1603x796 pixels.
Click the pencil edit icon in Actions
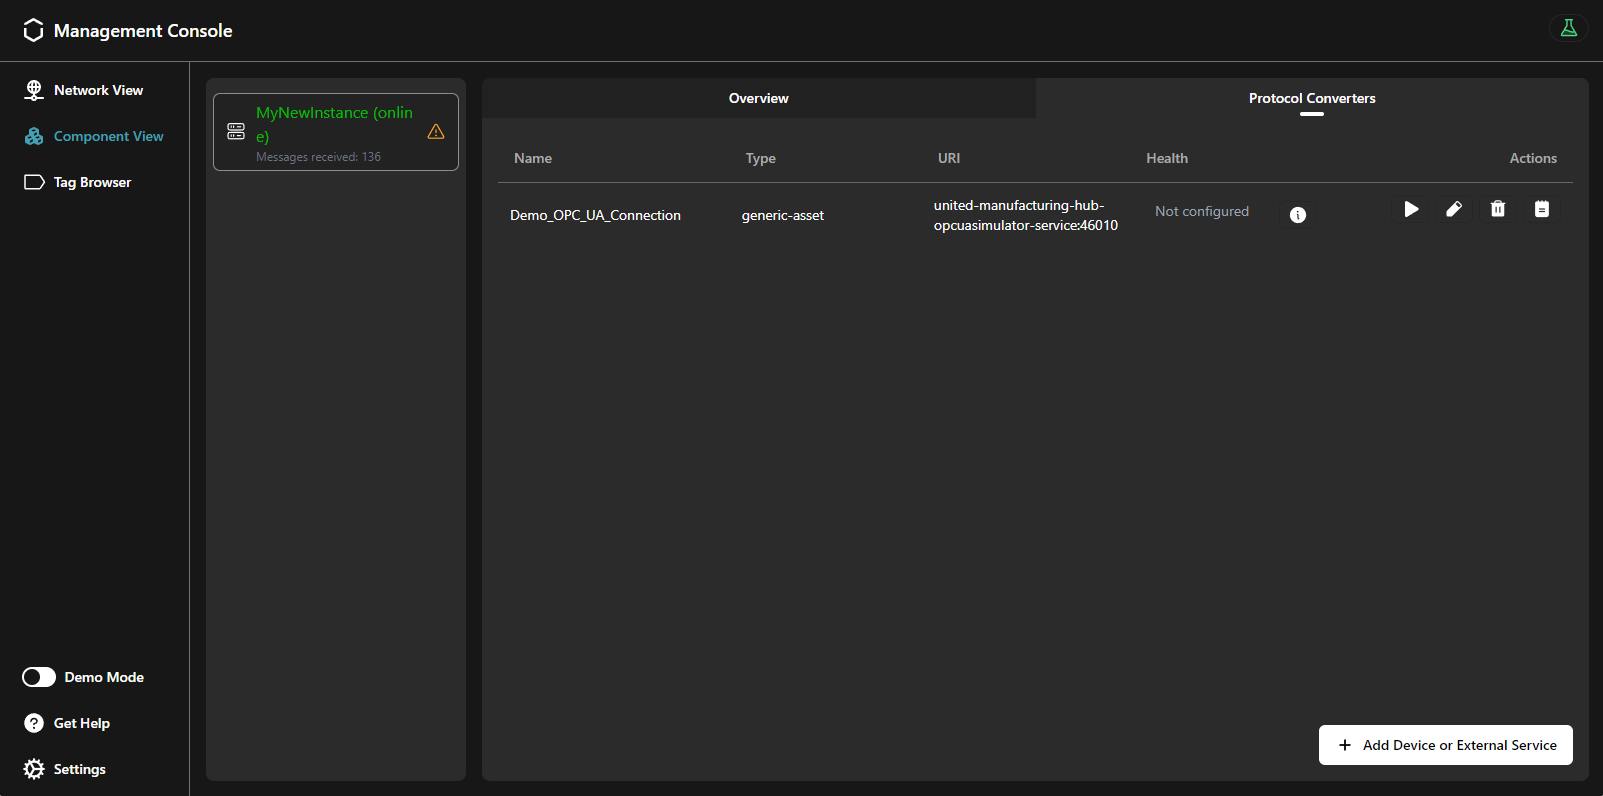pyautogui.click(x=1454, y=209)
